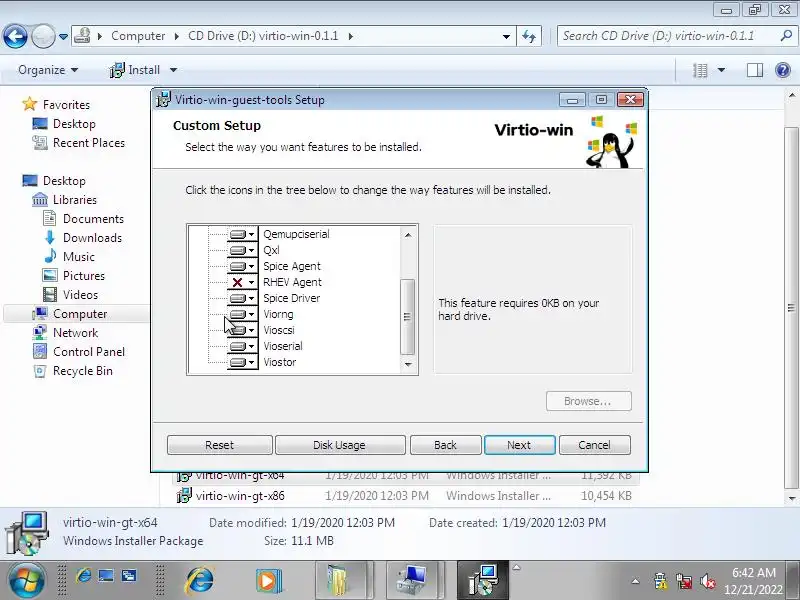Select the Viostor feature label
This screenshot has height=600, width=800.
pyautogui.click(x=280, y=362)
